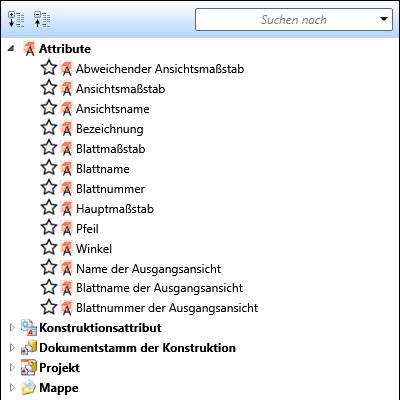Click the Dokumentstamm der Konstruktion icon
This screenshot has width=400, height=400.
click(x=29, y=348)
